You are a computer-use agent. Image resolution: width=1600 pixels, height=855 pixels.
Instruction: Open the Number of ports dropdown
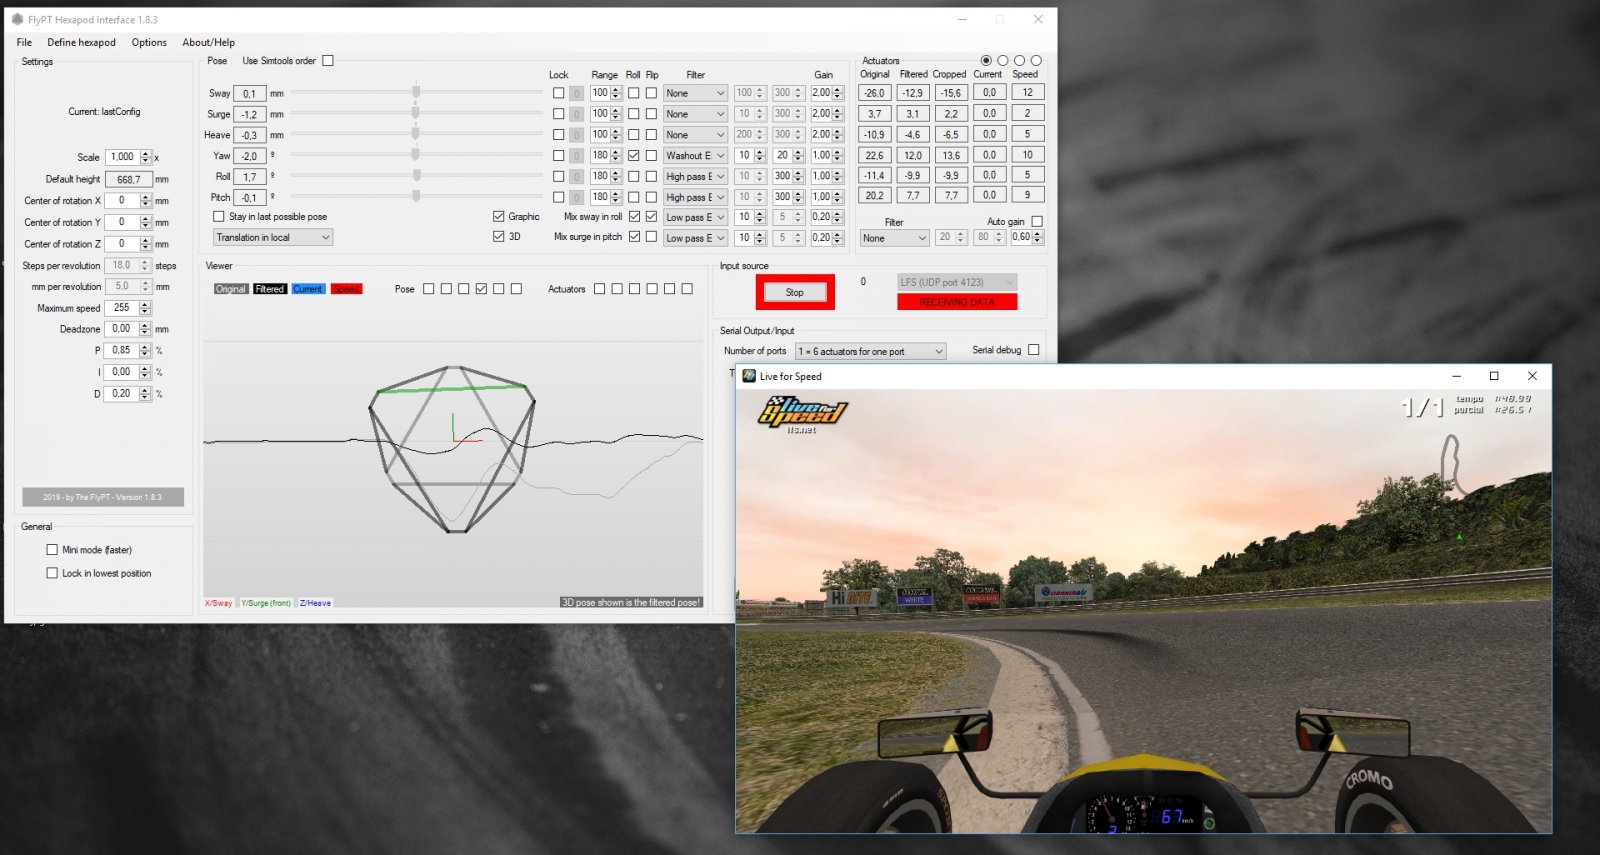(x=870, y=351)
